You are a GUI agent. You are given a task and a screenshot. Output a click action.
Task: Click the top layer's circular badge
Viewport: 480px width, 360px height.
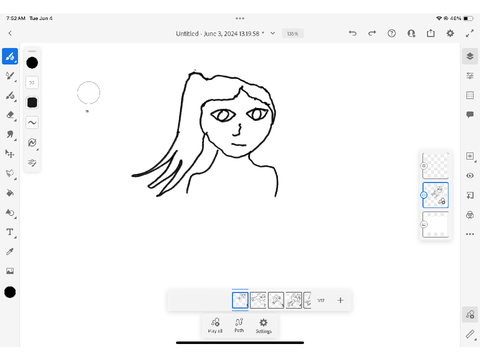point(424,166)
